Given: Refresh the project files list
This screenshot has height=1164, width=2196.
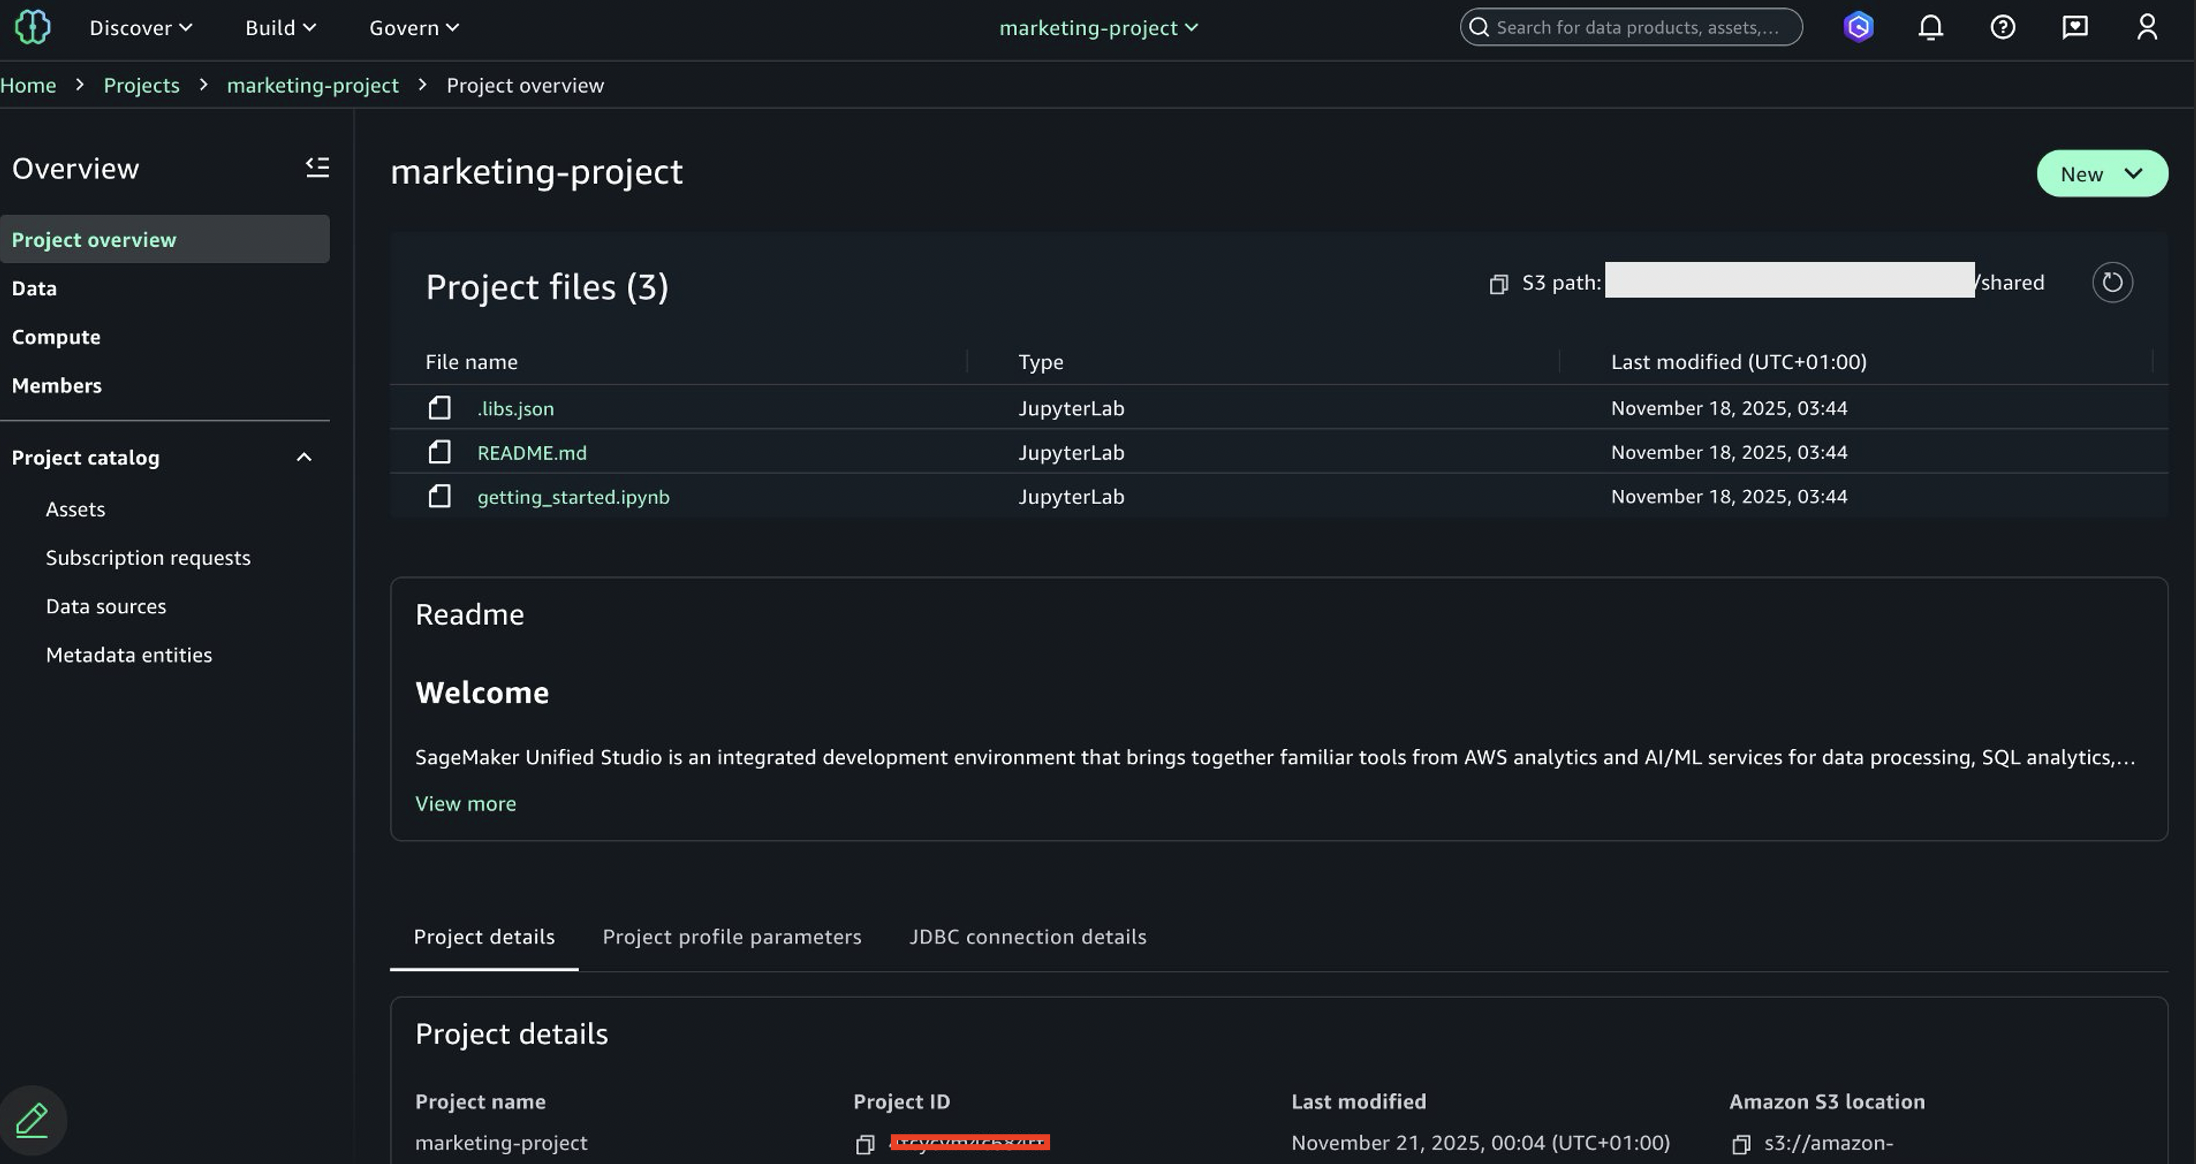Looking at the screenshot, I should 2112,283.
